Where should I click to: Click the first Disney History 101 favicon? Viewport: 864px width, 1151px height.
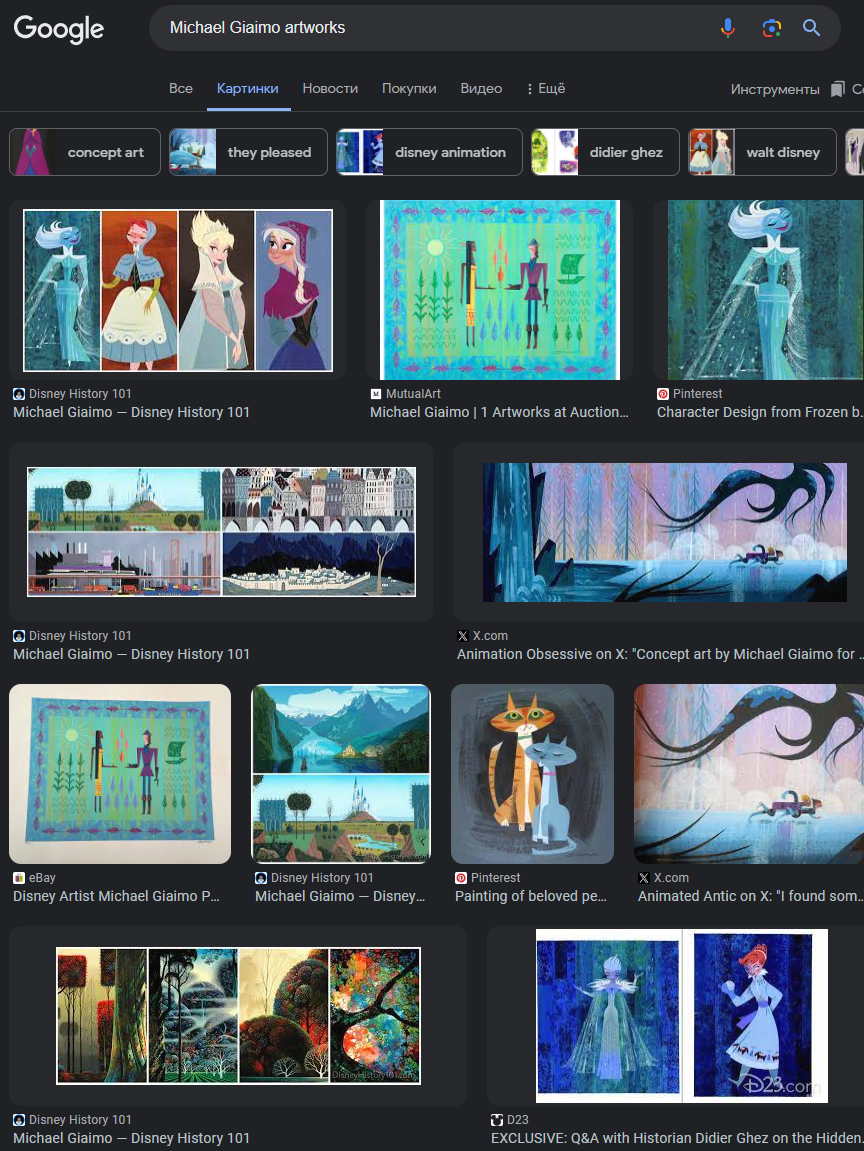[x=19, y=394]
